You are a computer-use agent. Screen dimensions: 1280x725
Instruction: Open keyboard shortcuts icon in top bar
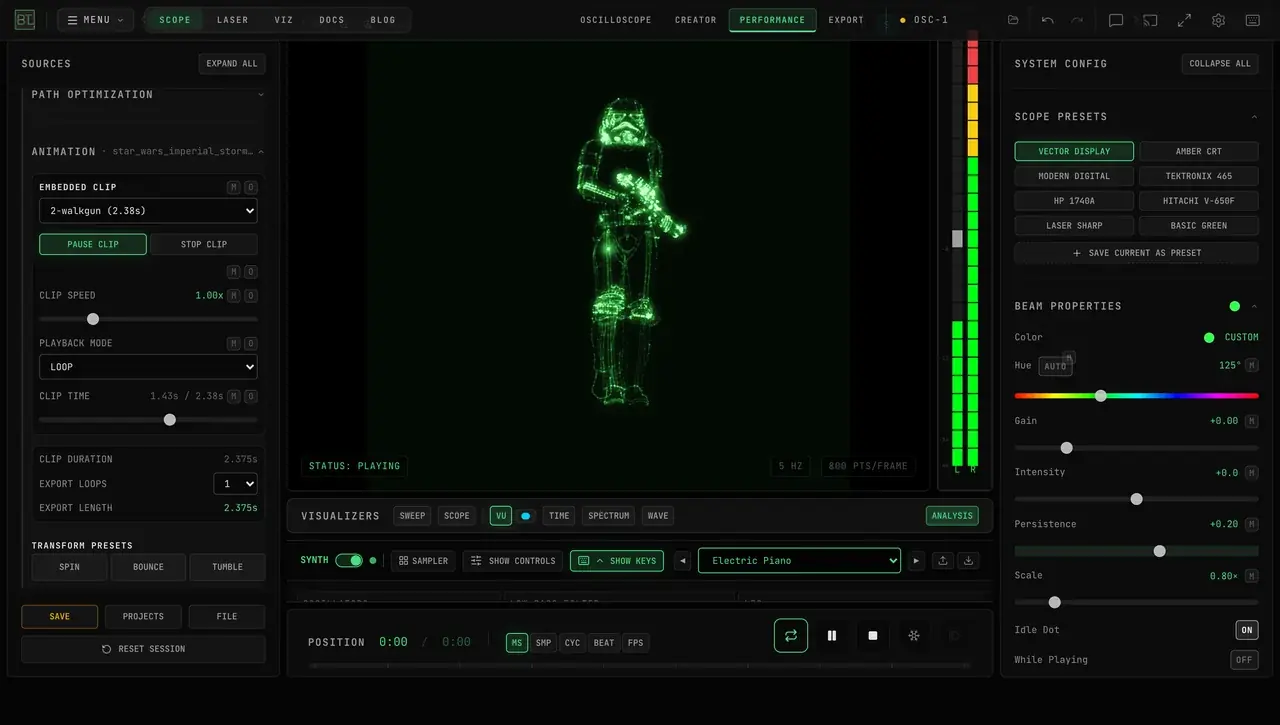(x=1252, y=20)
